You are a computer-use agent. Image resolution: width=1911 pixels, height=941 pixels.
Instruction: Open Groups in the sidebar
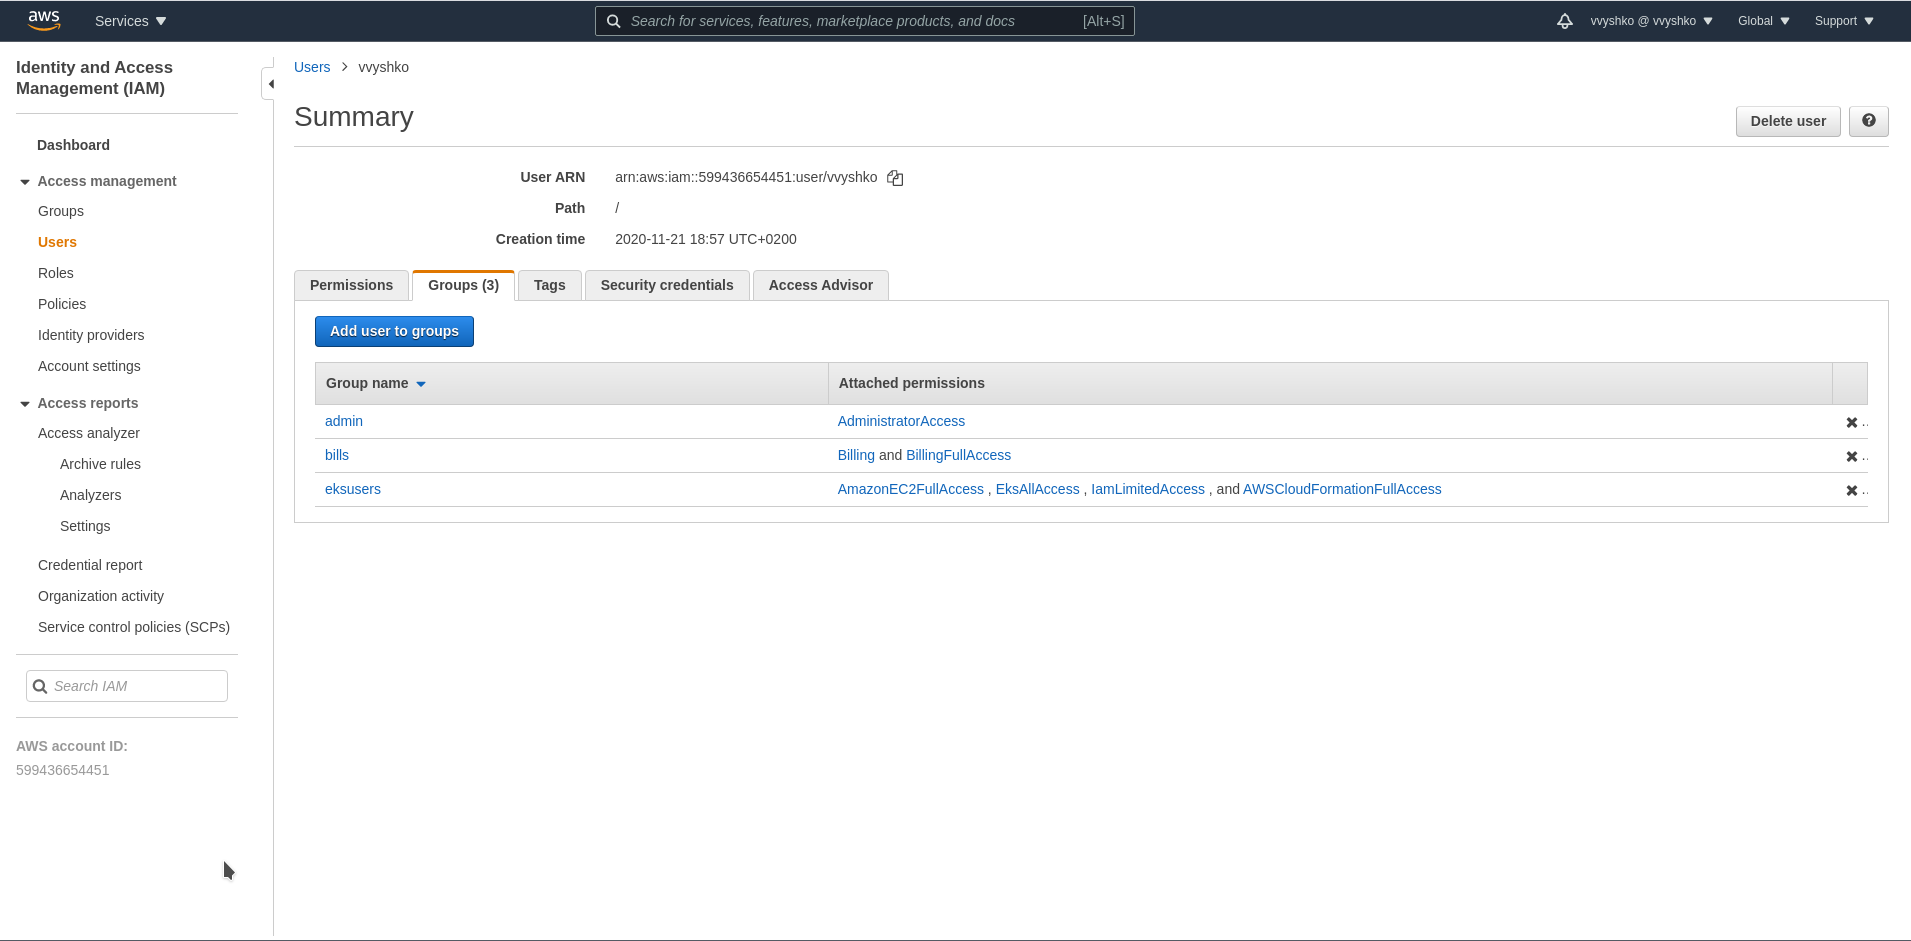point(61,211)
